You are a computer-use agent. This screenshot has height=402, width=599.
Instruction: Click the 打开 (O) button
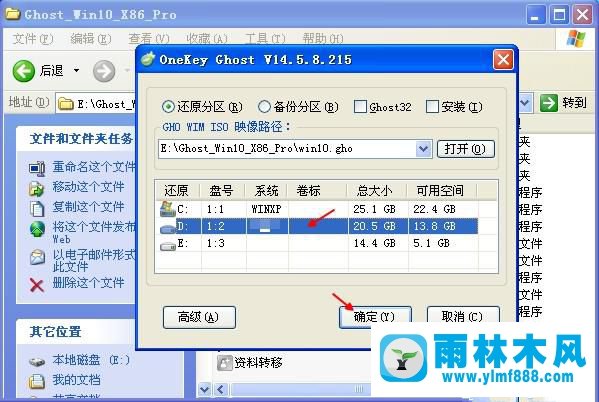[465, 149]
